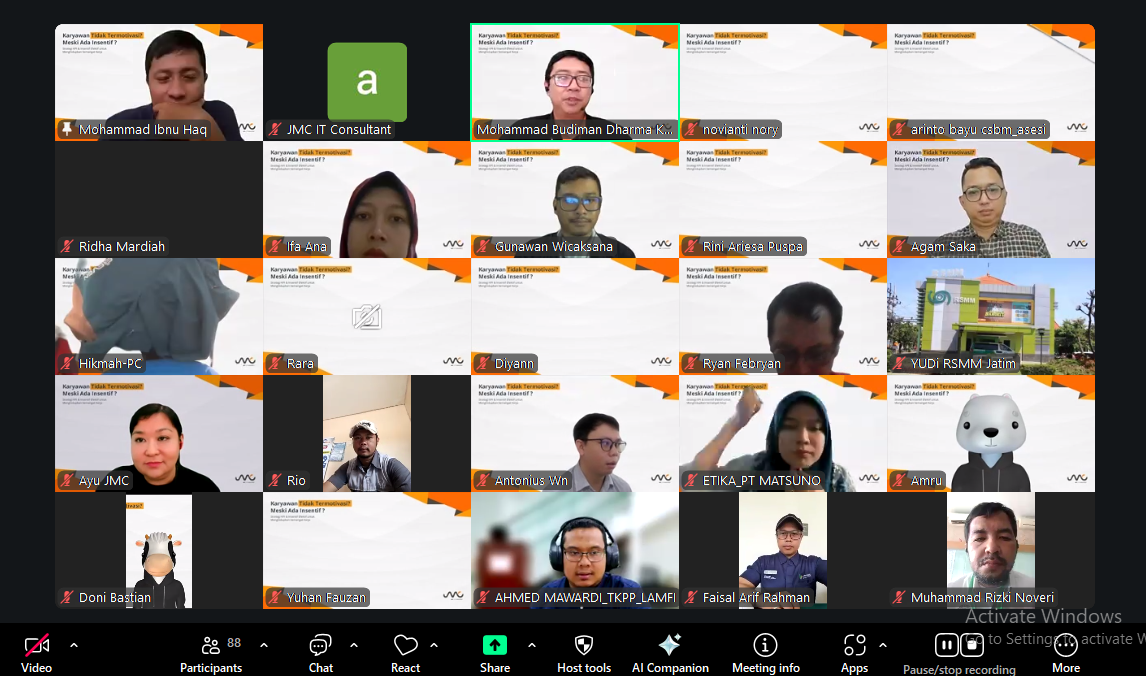
Task: Expand video settings chevron next to Video
Action: 73,645
